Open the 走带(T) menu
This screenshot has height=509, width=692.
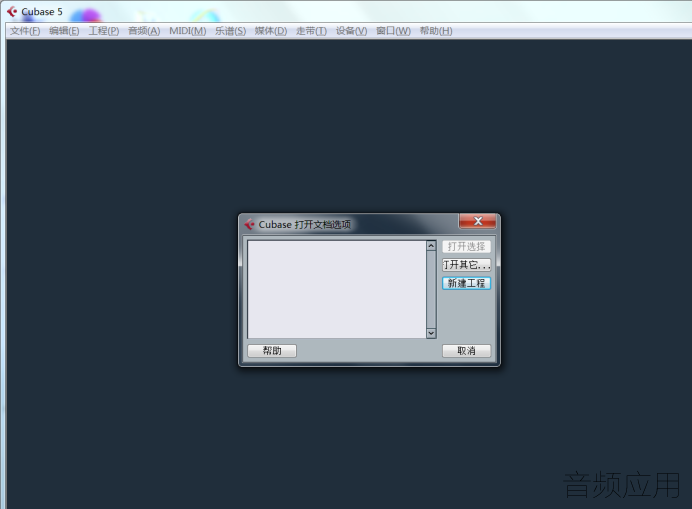pos(311,31)
